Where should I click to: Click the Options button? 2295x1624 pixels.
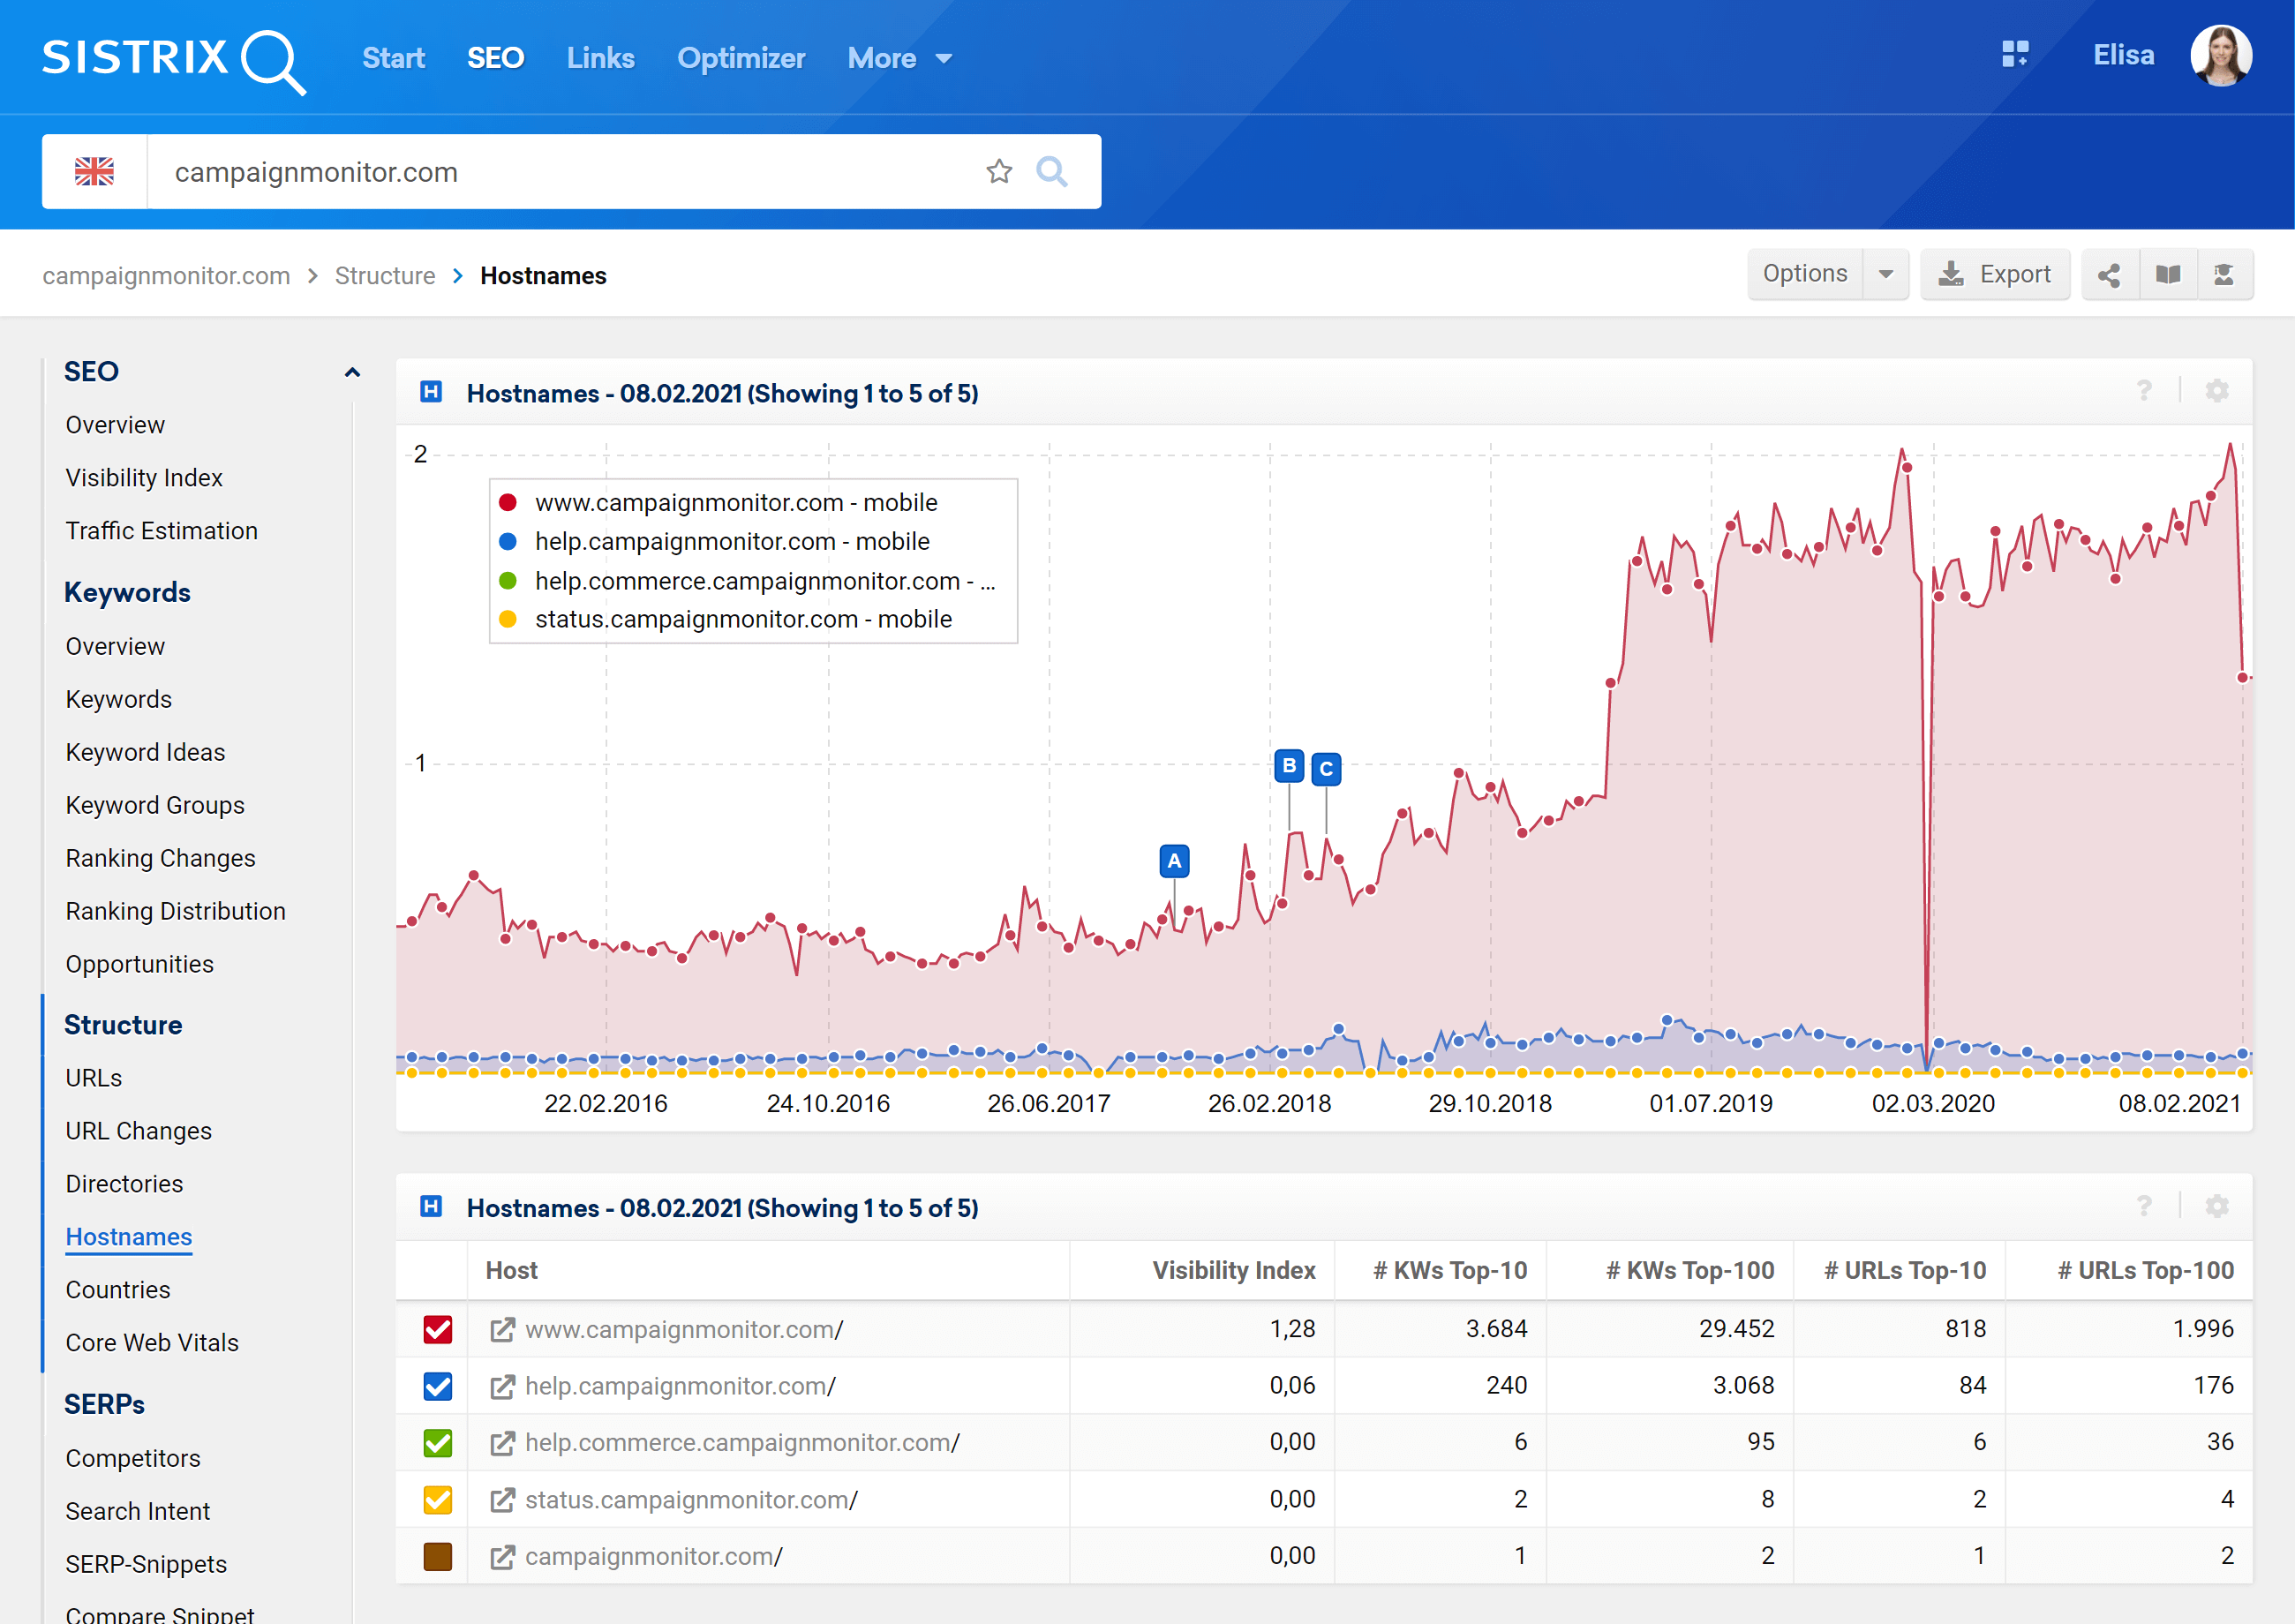(x=1805, y=274)
